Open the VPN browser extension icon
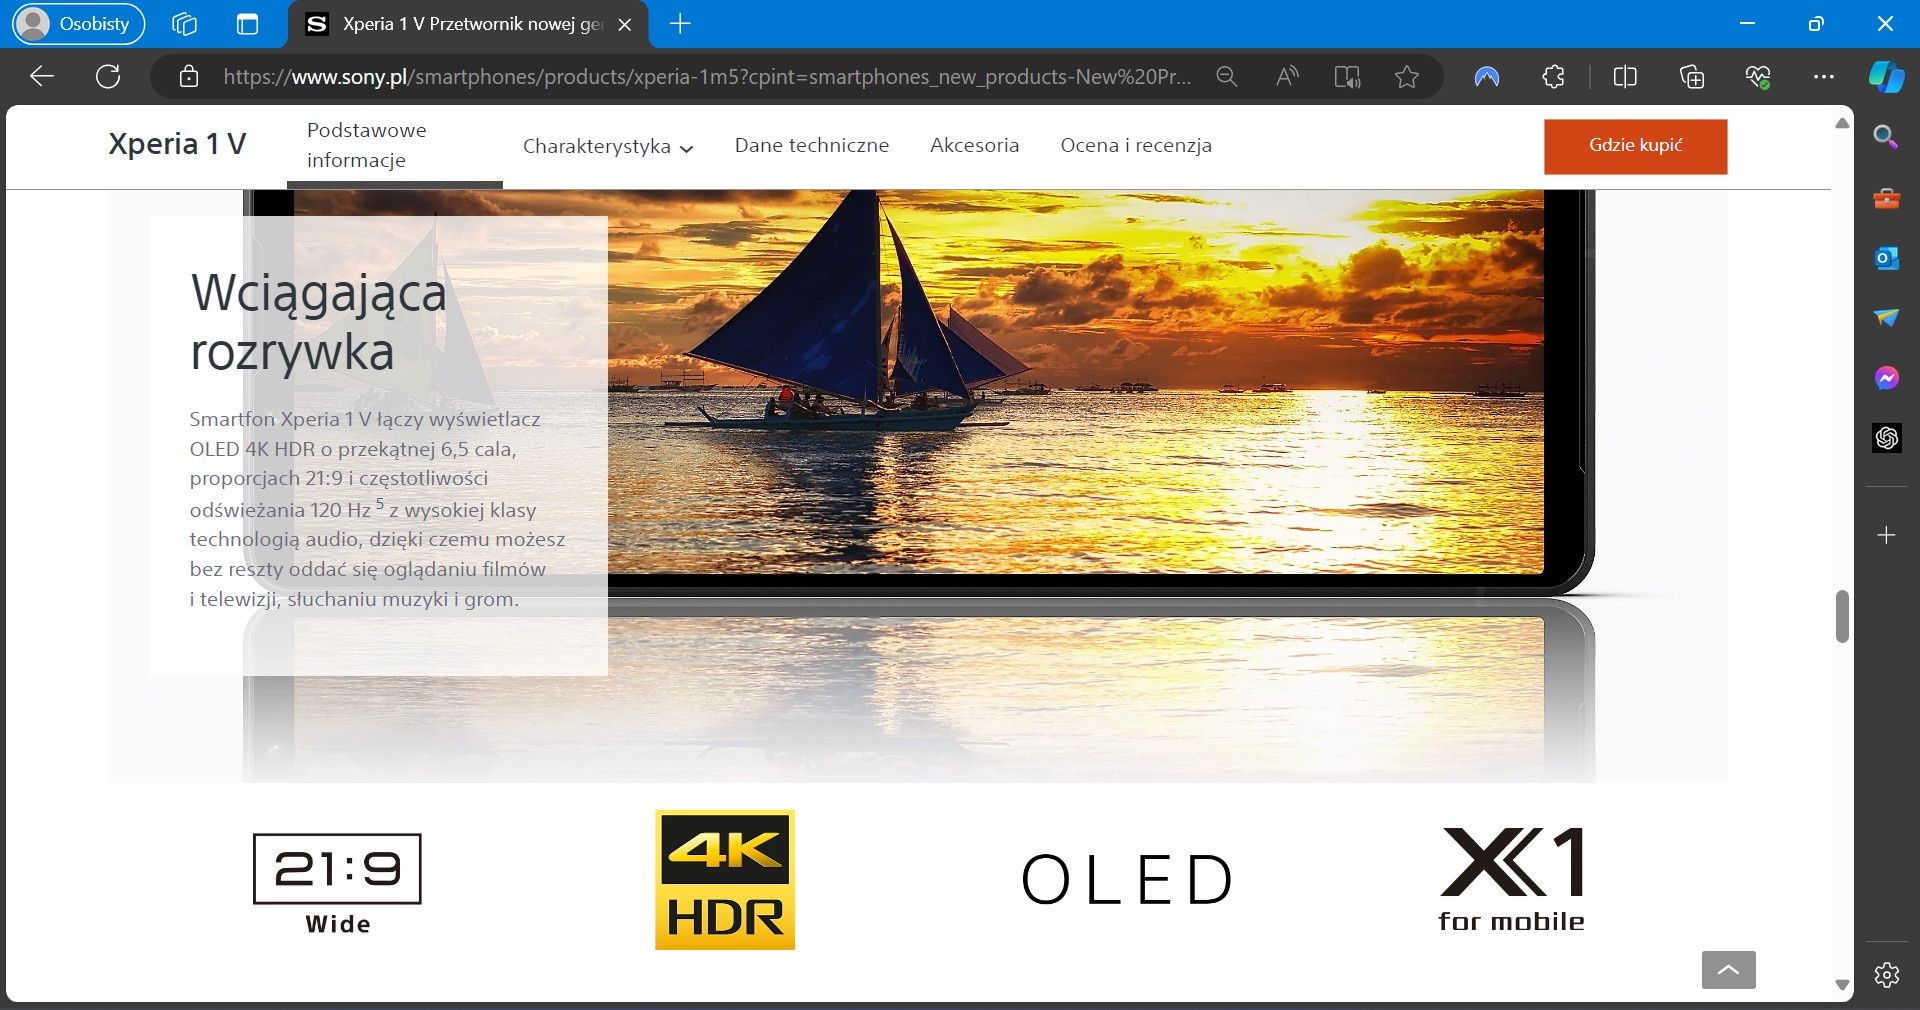 [1487, 77]
